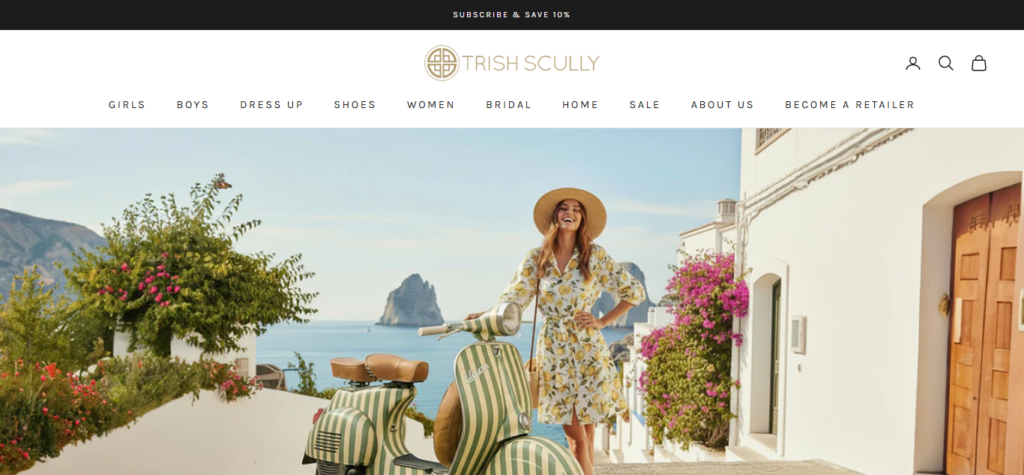1024x475 pixels.
Task: Go to the Shoes category
Action: tap(355, 105)
